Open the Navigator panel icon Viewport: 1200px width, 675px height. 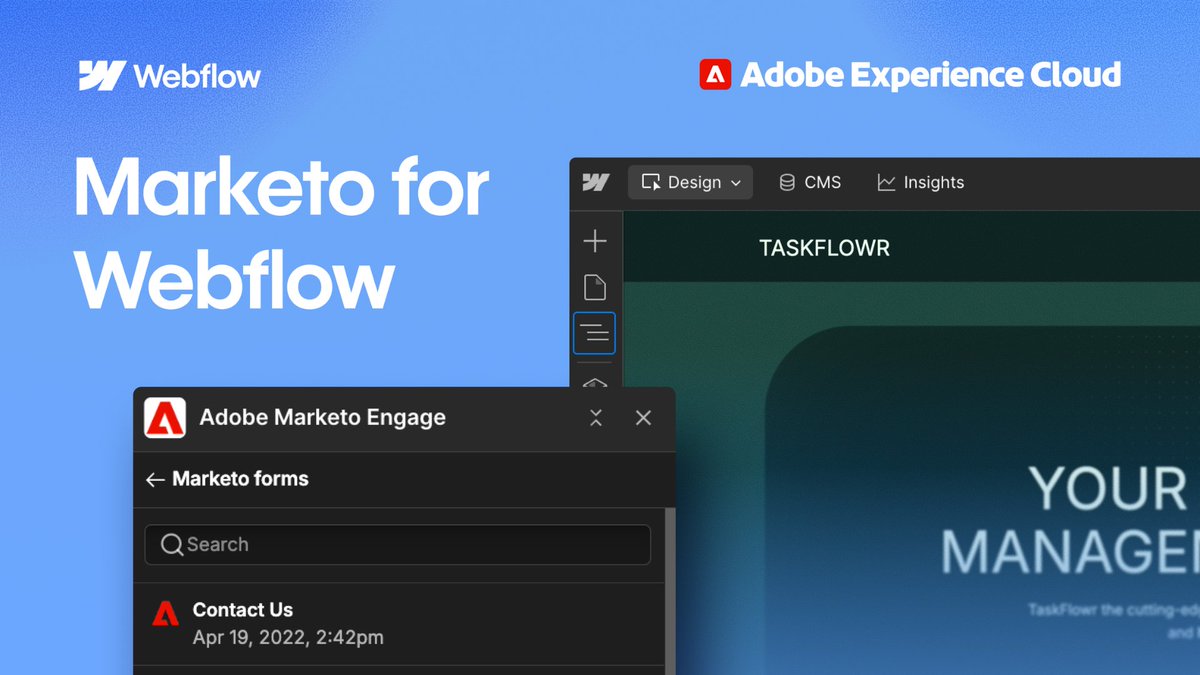pos(594,333)
